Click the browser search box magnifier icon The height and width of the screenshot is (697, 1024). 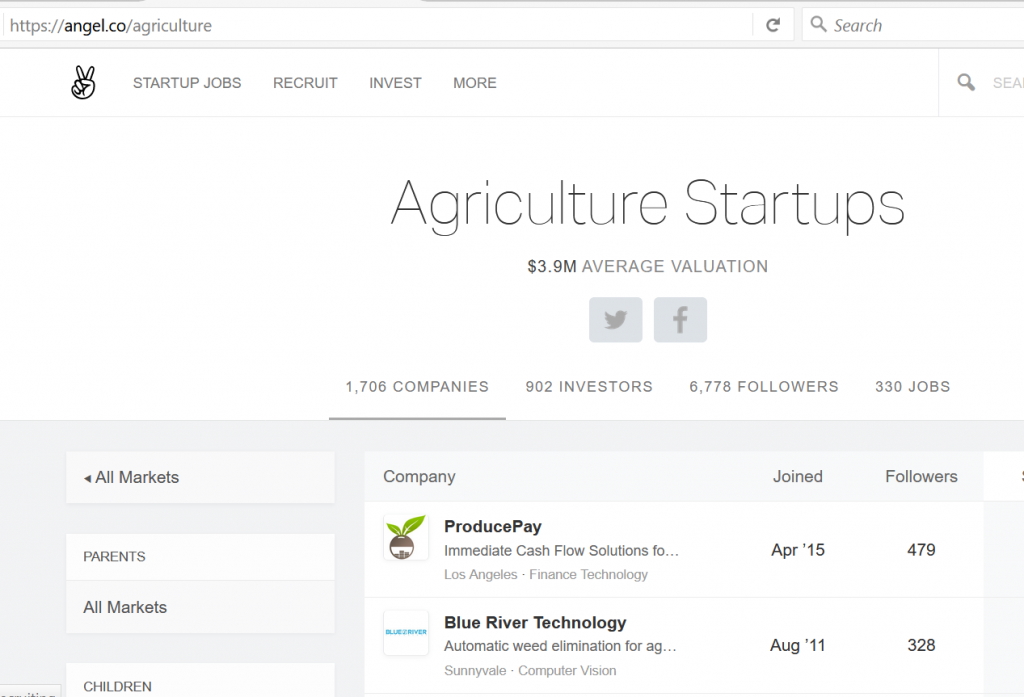pyautogui.click(x=818, y=24)
